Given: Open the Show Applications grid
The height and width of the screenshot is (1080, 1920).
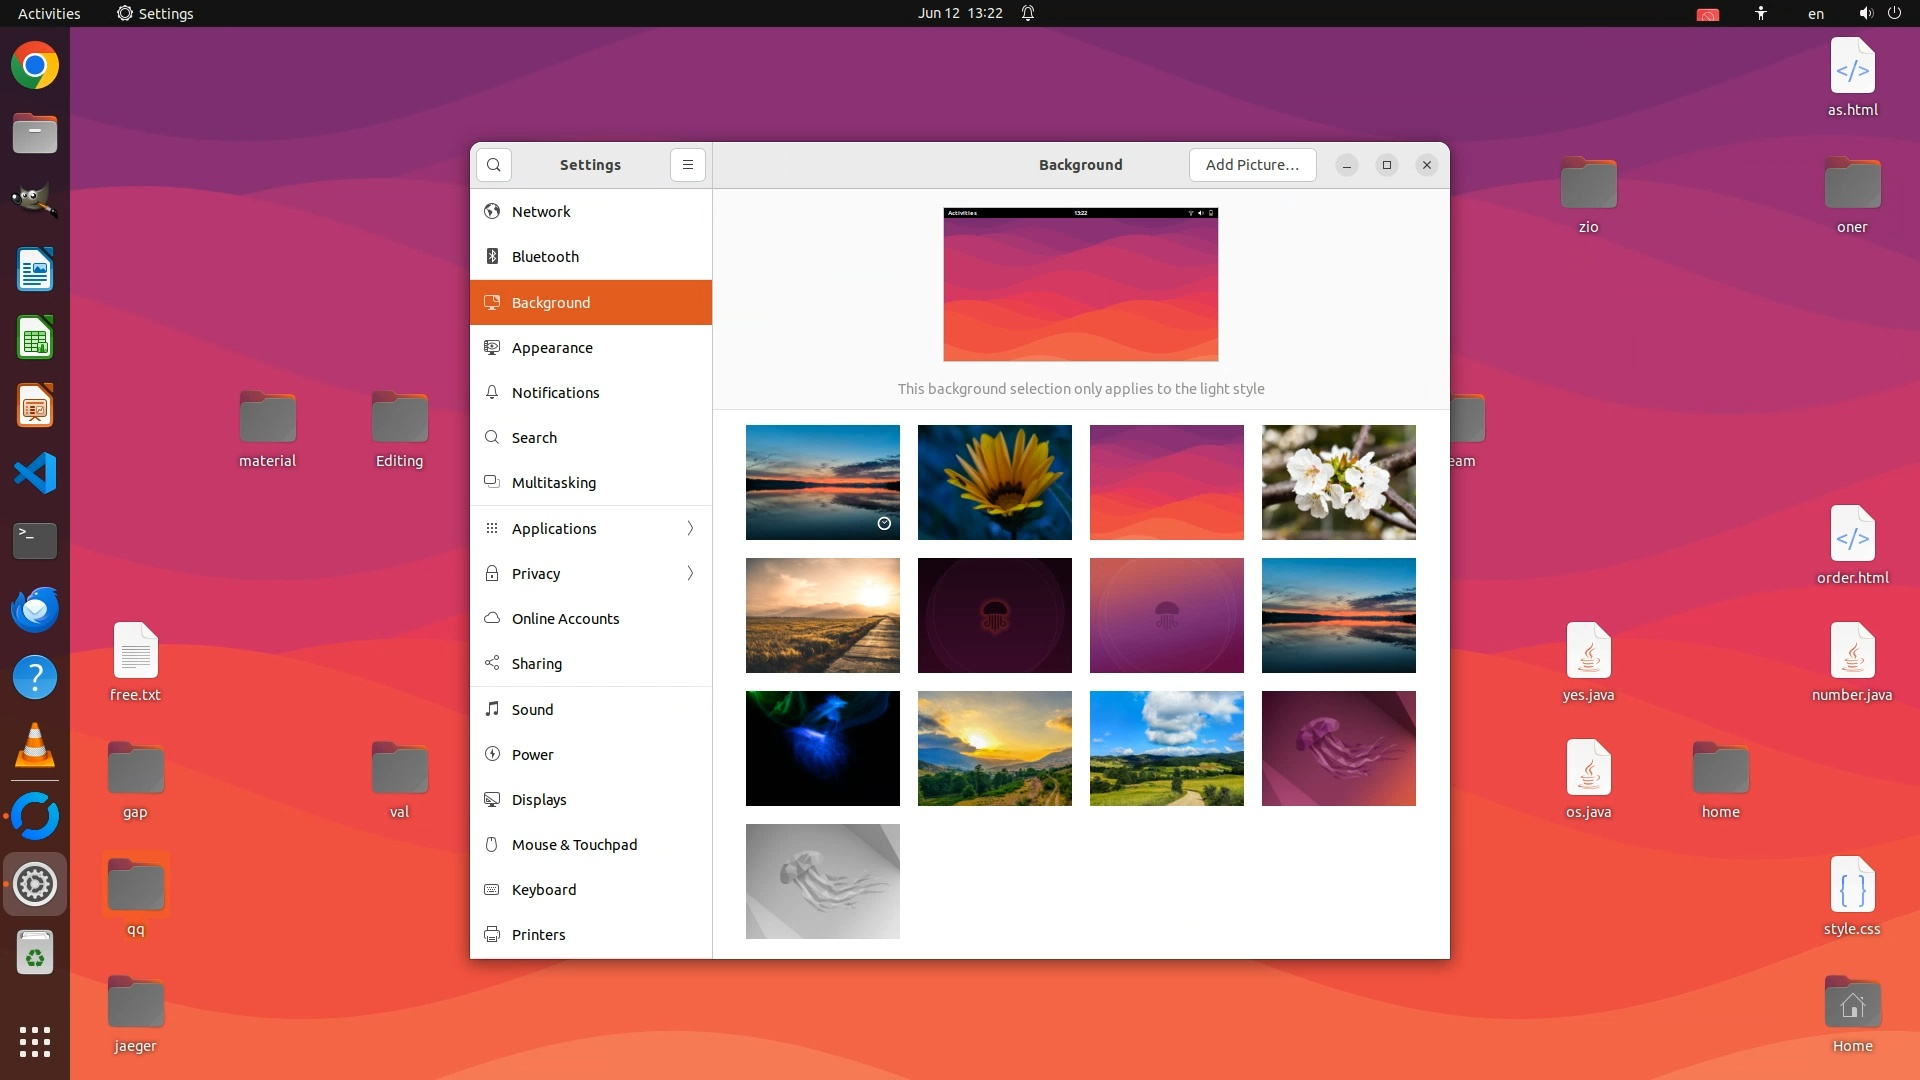Looking at the screenshot, I should tap(35, 1041).
